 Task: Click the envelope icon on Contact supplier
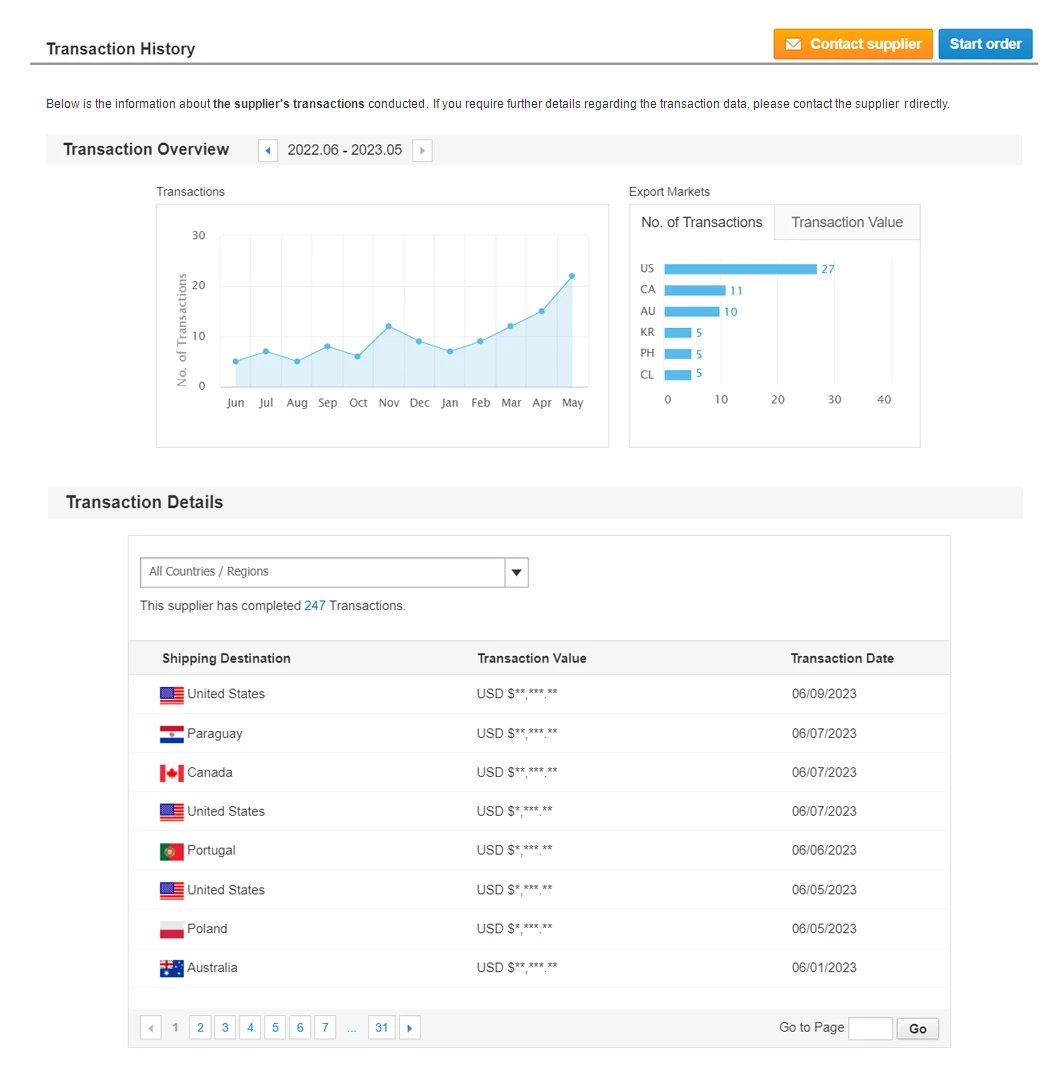coord(793,44)
